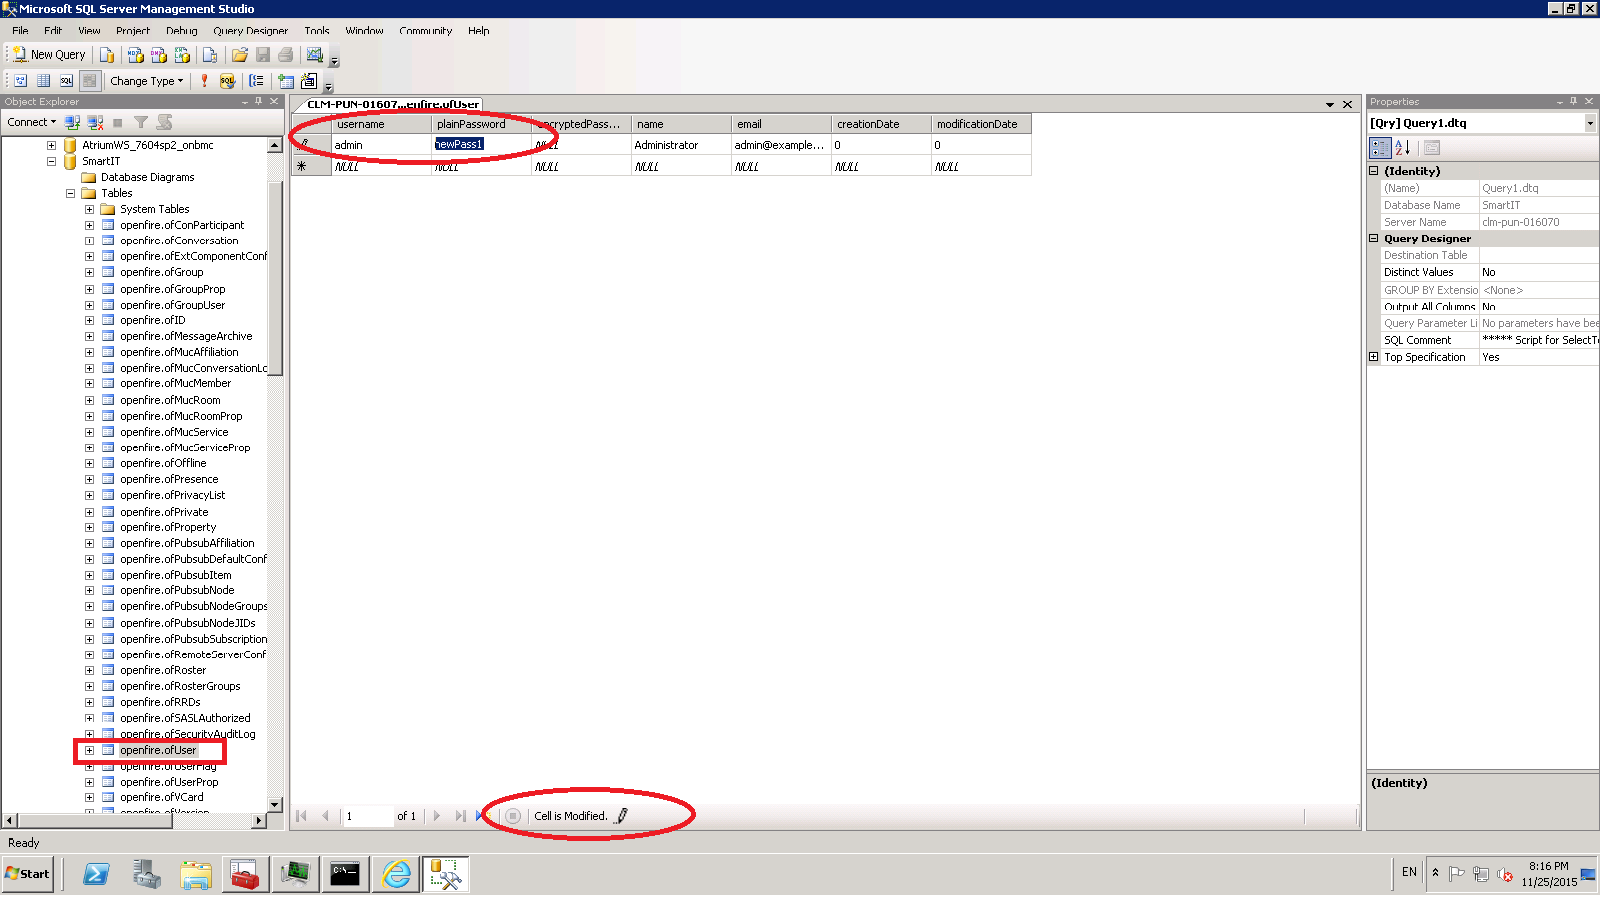Click the Verify SQL Syntax icon

tap(227, 81)
